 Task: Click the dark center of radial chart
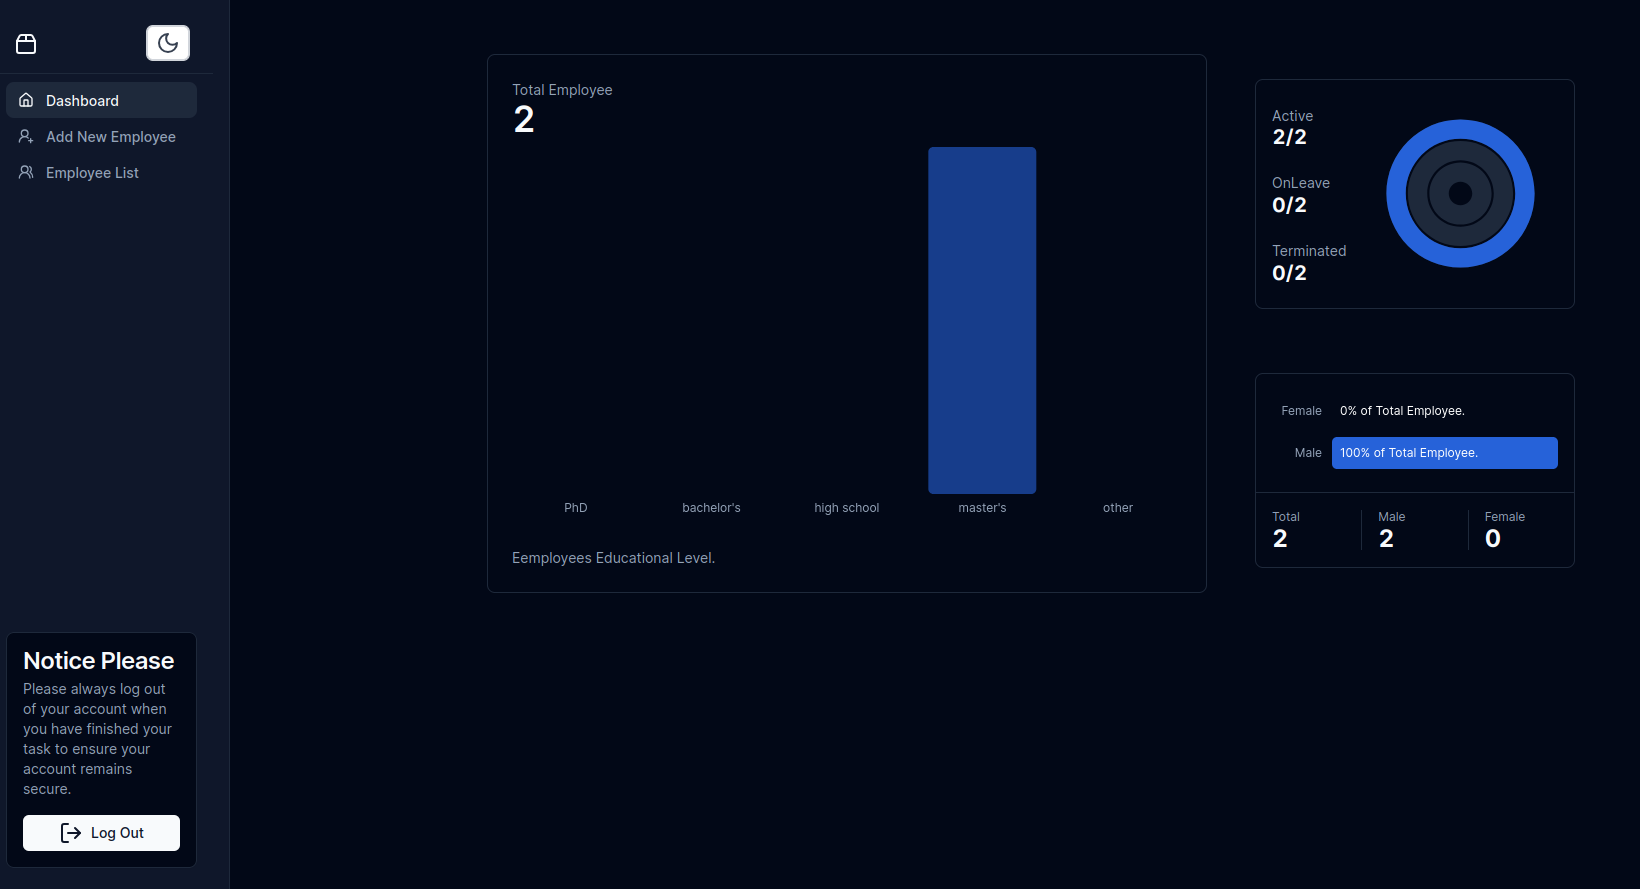1460,194
